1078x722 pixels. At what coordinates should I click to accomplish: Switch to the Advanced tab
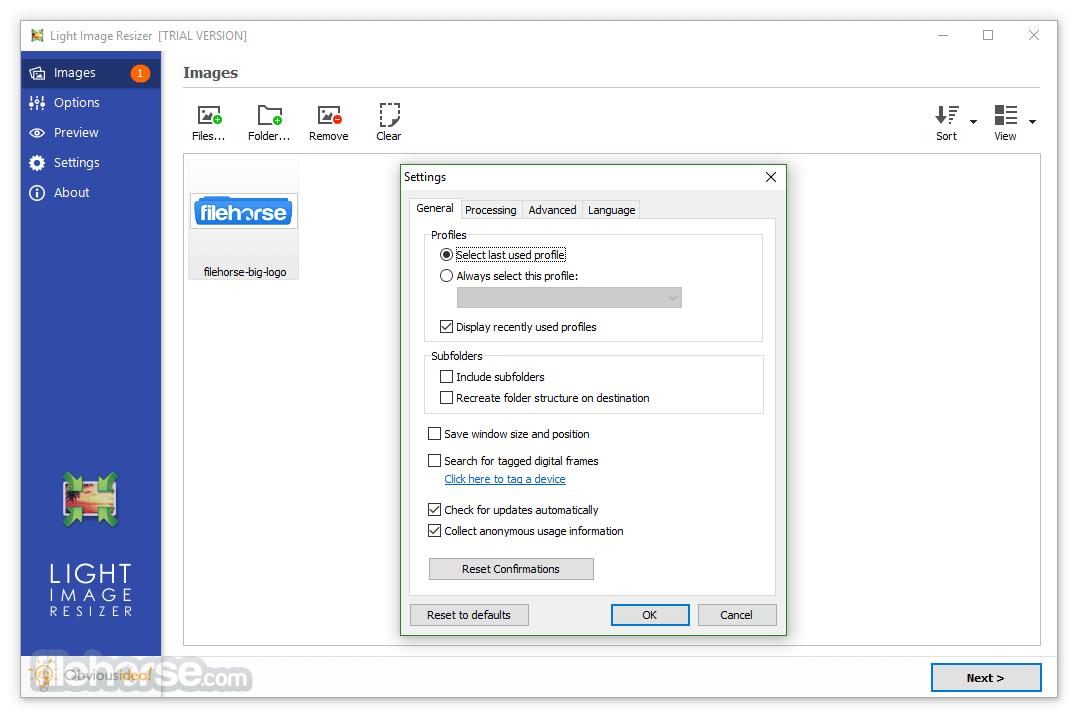(552, 210)
